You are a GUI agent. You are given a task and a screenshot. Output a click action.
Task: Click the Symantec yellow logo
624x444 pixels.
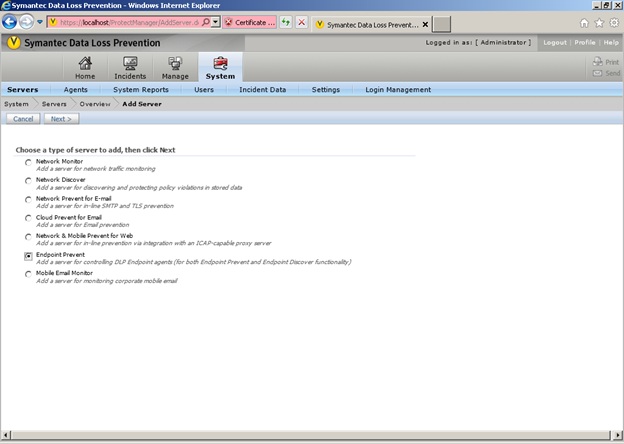pos(14,43)
